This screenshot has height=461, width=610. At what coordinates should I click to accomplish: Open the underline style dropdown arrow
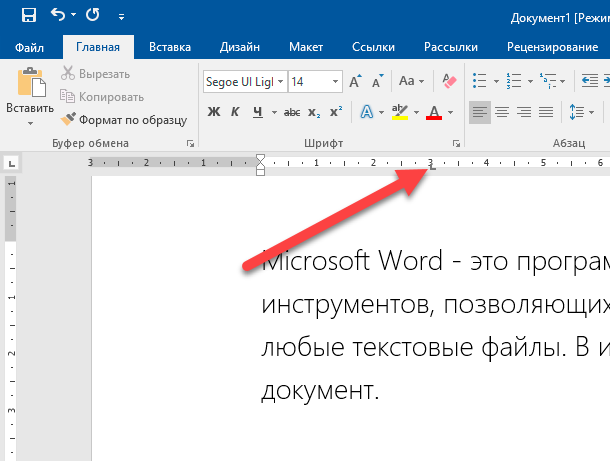point(274,112)
